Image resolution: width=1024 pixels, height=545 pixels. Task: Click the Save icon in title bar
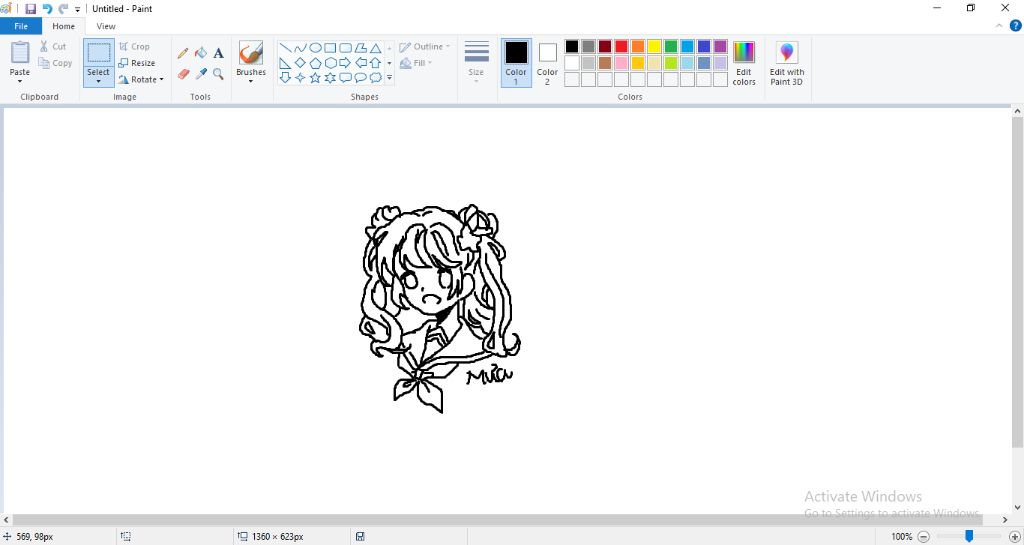click(31, 8)
